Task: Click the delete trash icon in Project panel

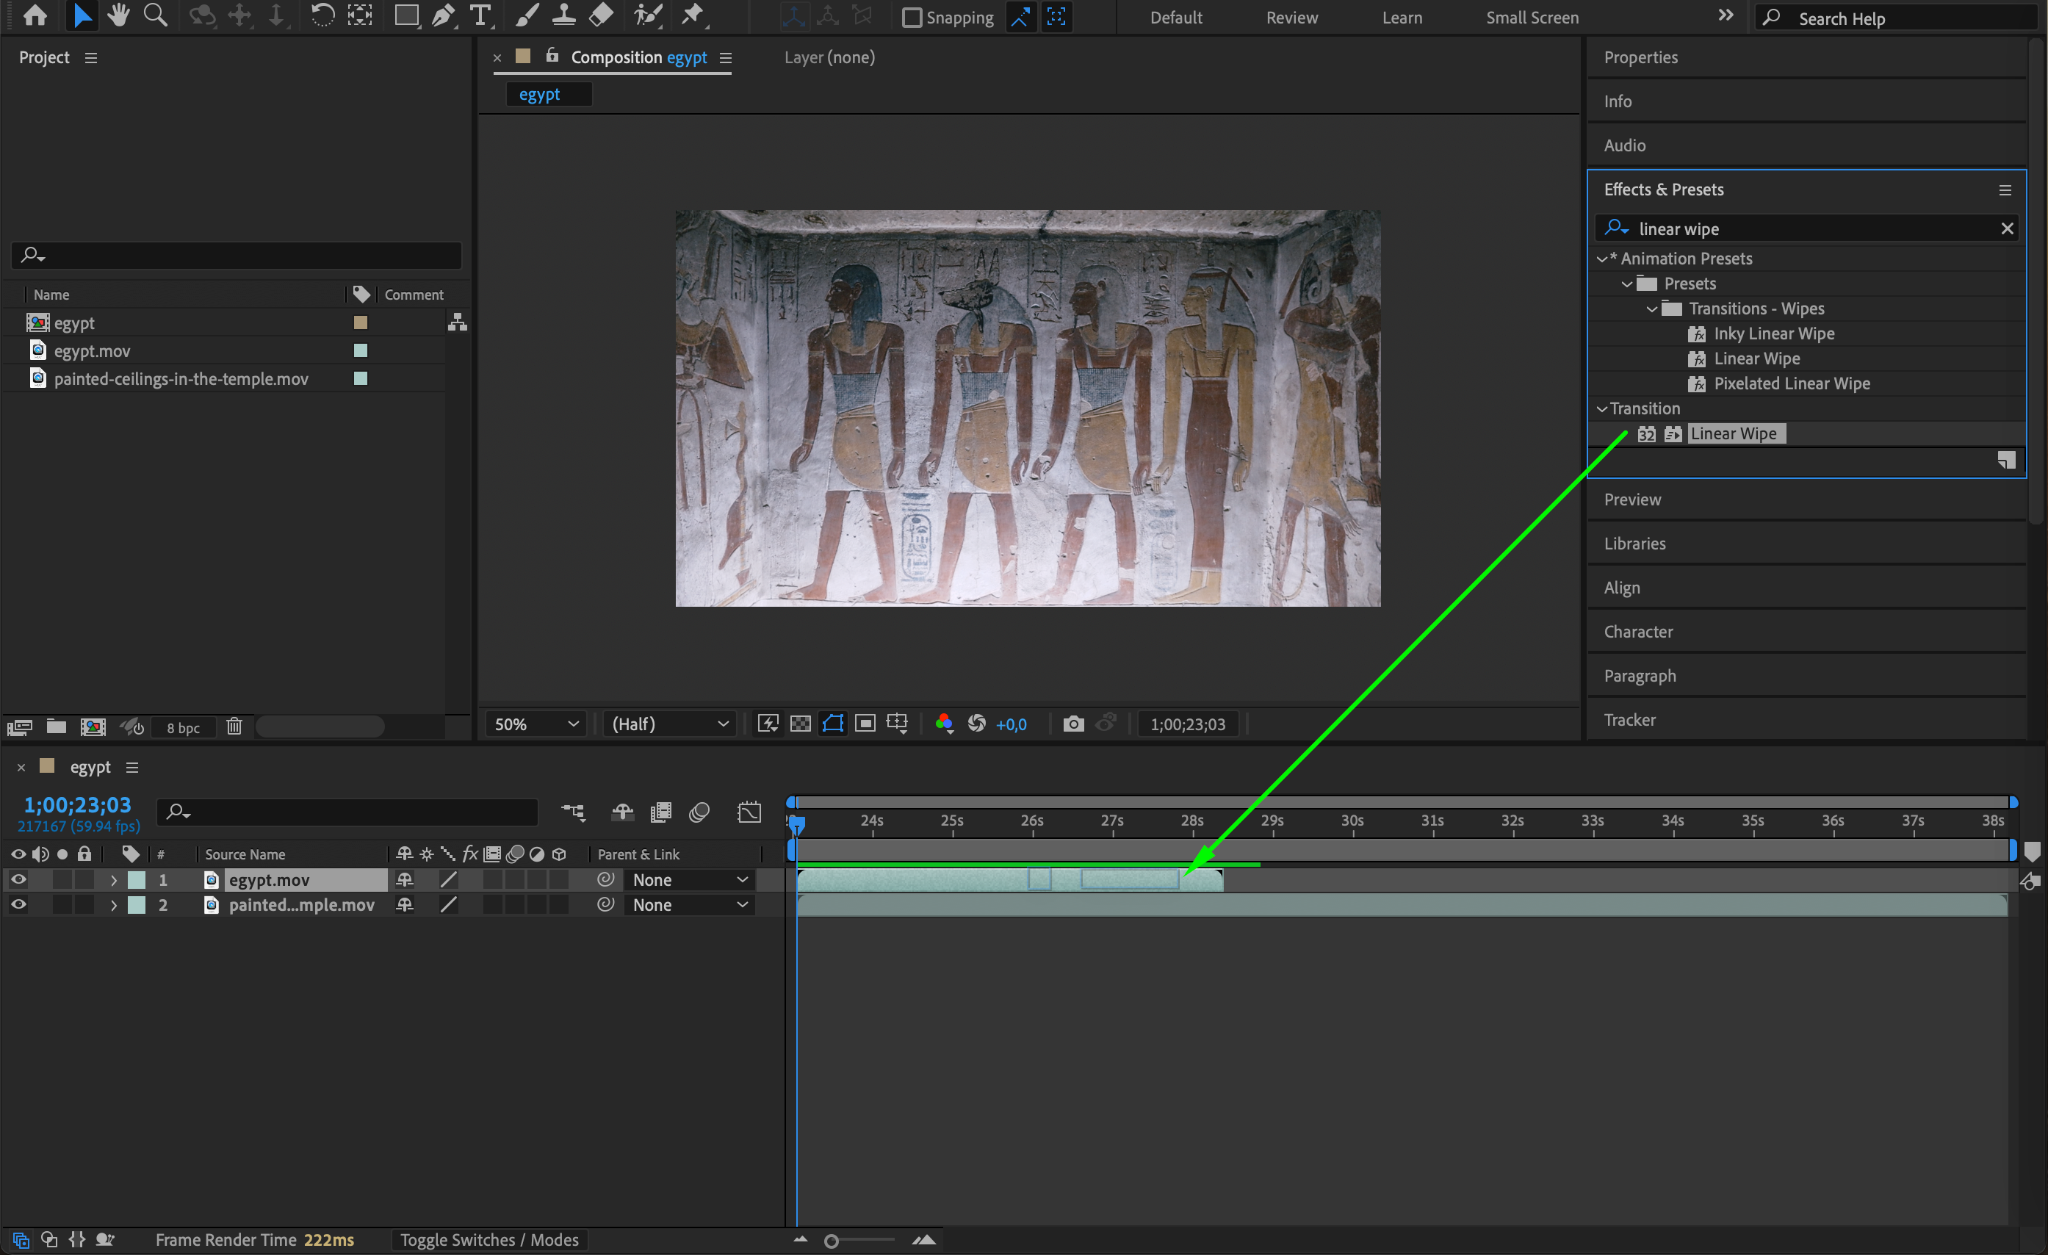Action: click(x=234, y=727)
